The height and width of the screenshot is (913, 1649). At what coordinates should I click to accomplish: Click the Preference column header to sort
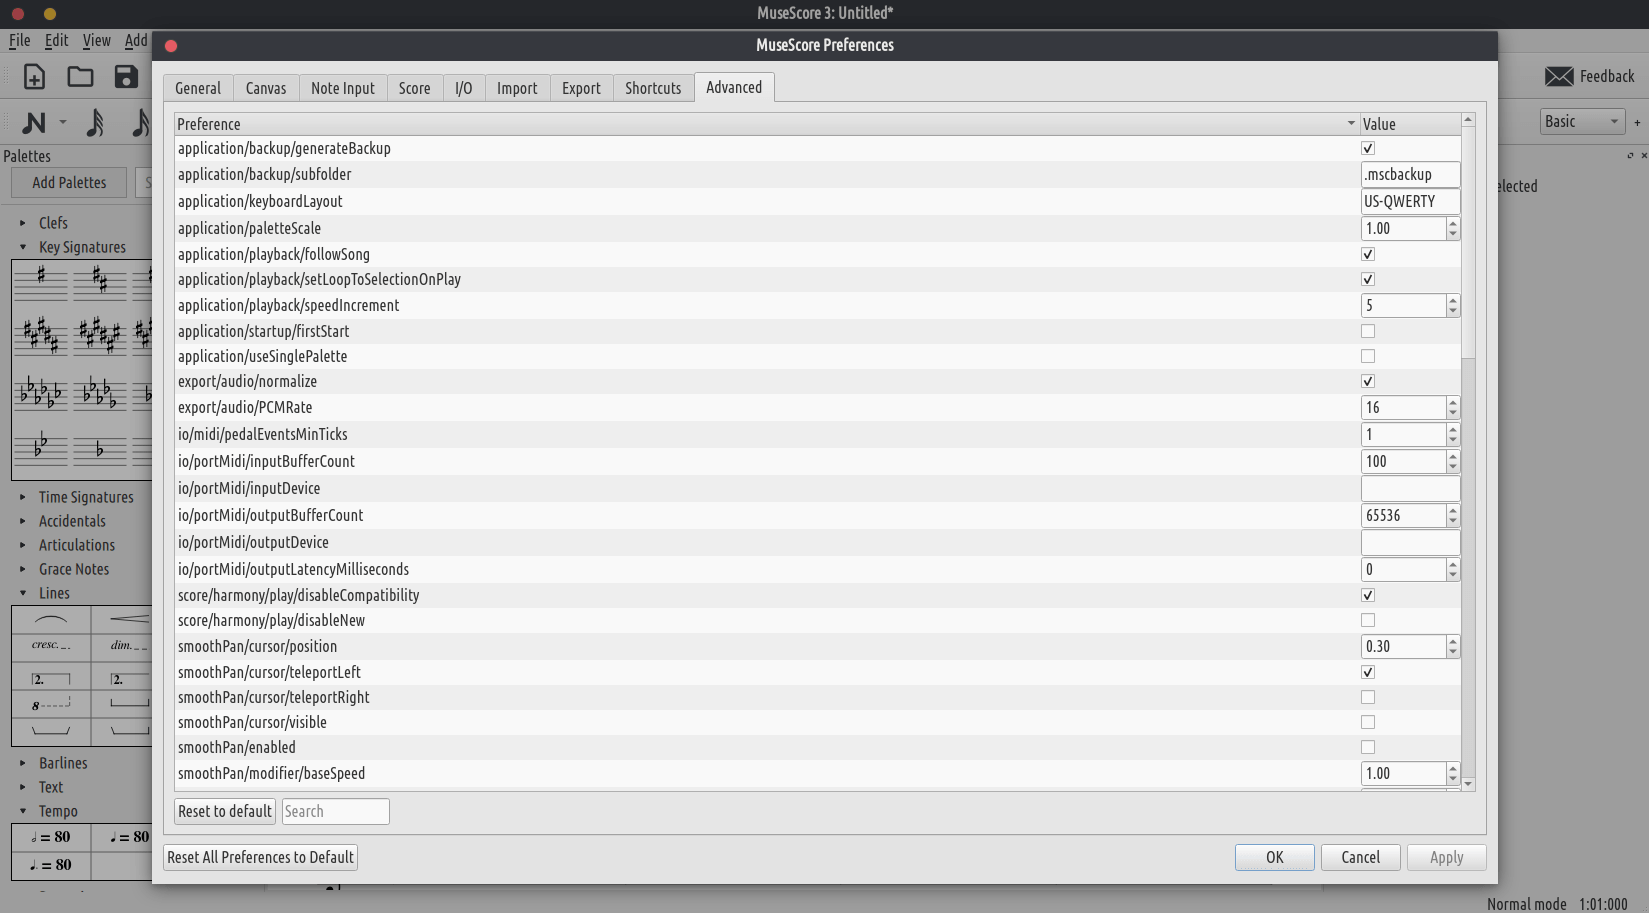pos(767,124)
